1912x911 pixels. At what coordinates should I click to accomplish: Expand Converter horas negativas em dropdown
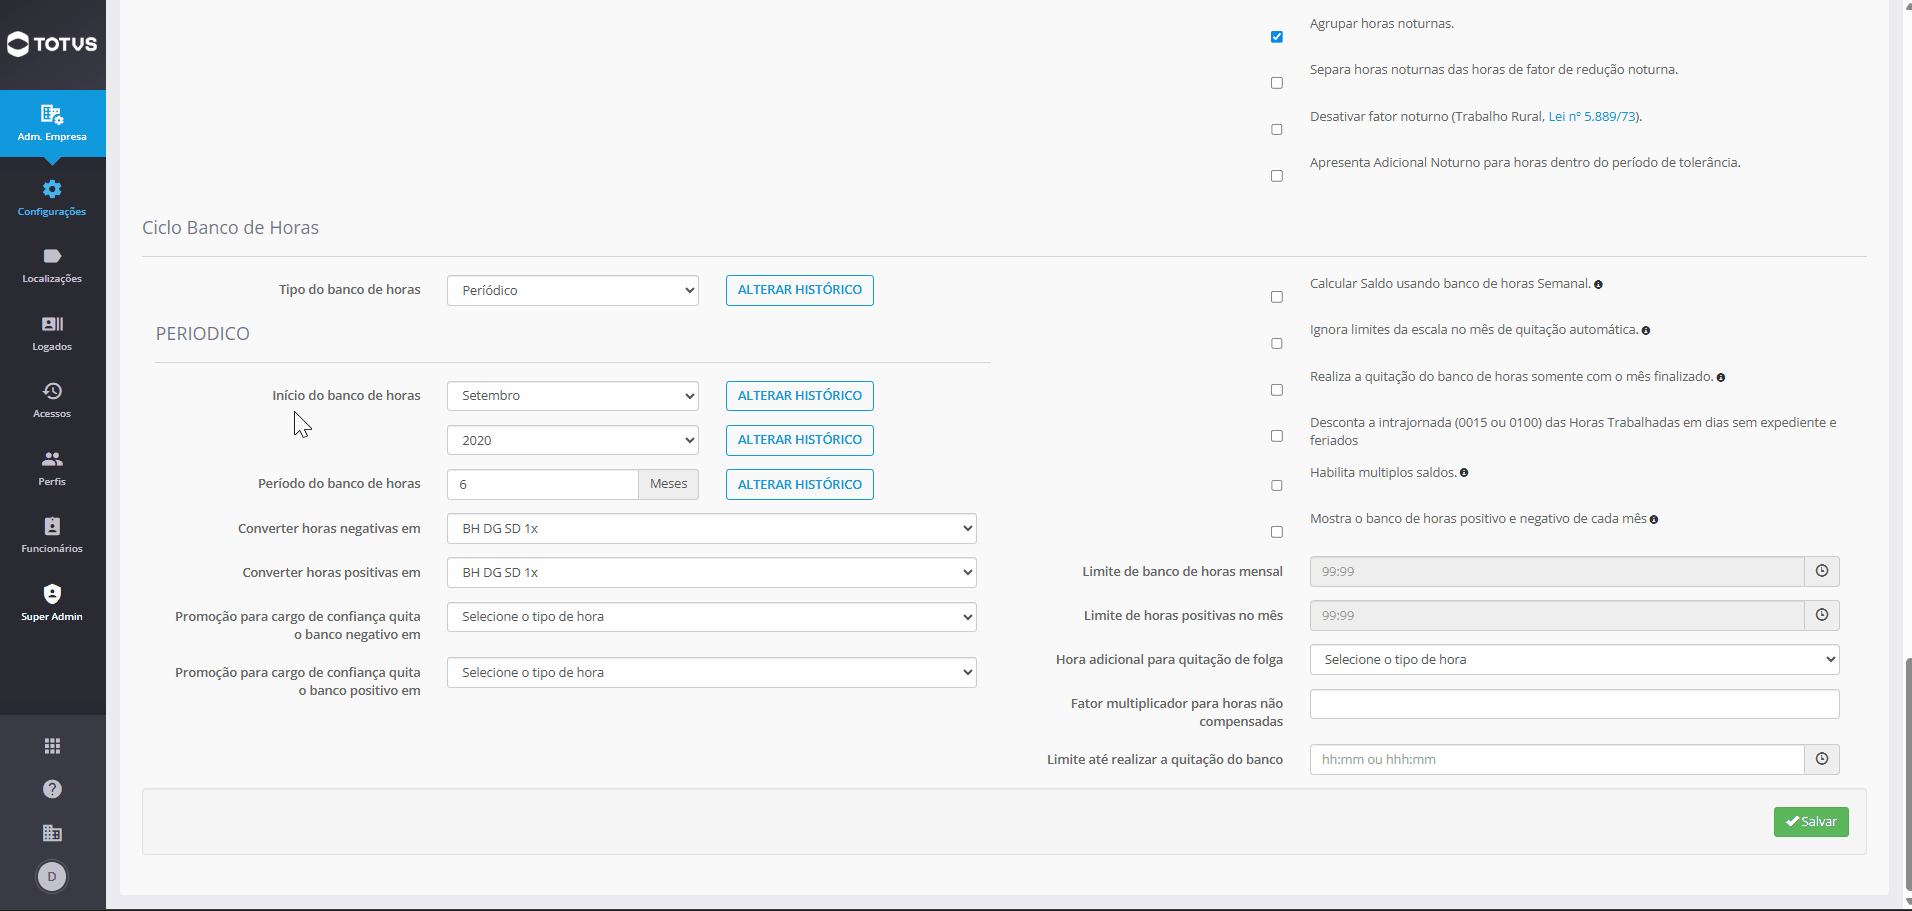[x=712, y=529]
